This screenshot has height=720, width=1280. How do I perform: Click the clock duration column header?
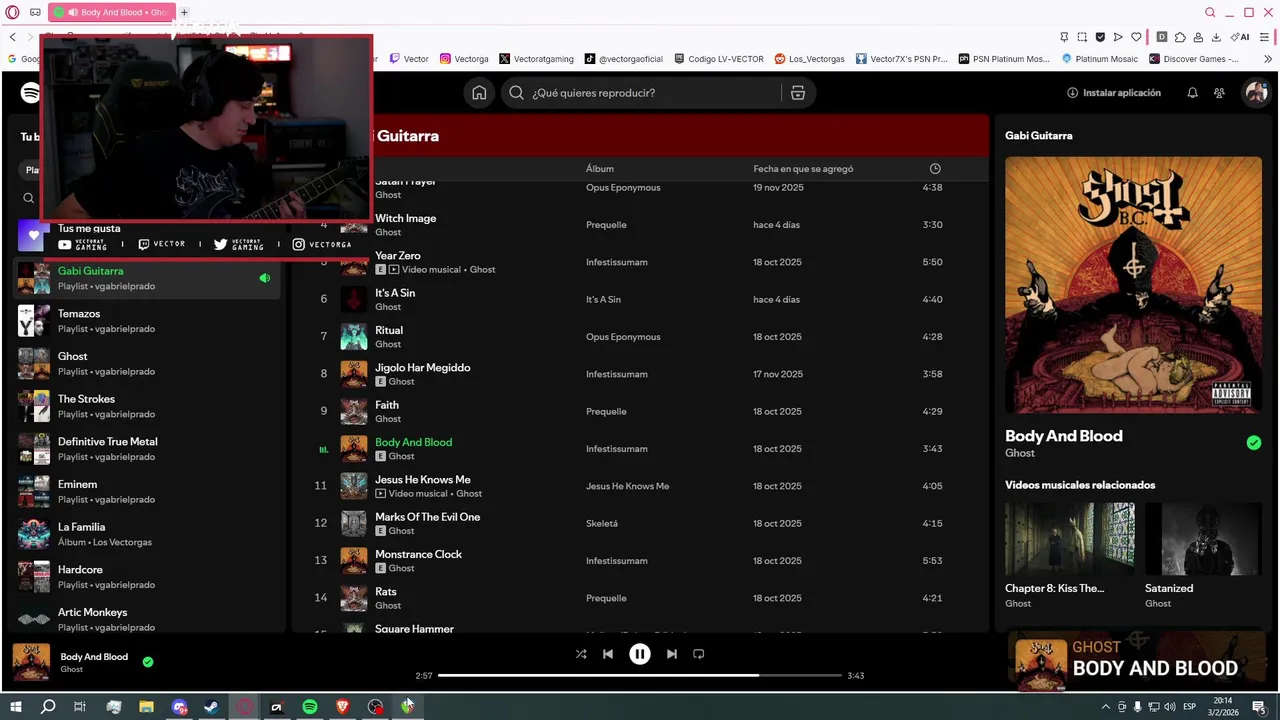pos(935,169)
